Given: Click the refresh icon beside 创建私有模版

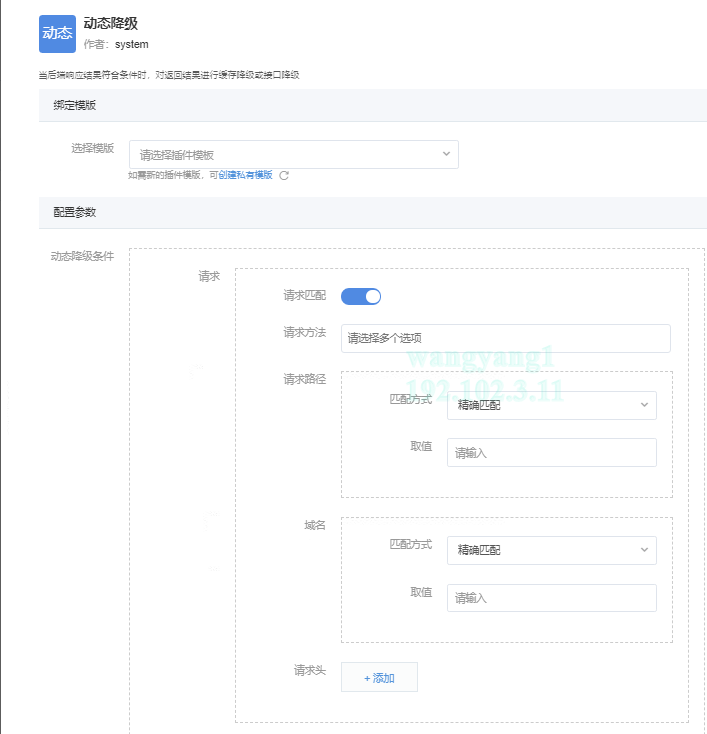Looking at the screenshot, I should coord(284,175).
